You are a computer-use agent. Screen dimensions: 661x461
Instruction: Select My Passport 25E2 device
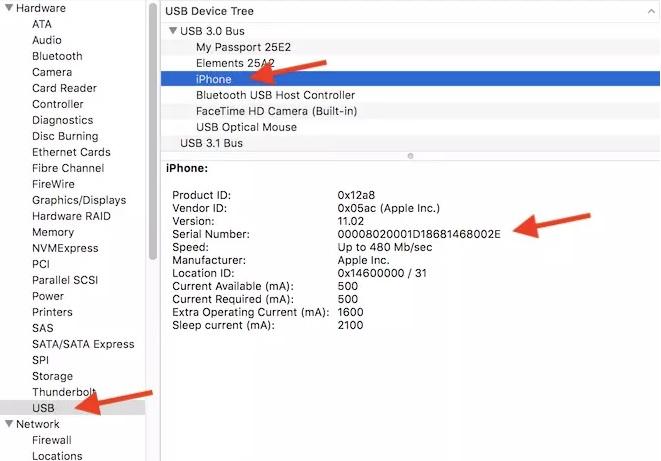410,47
